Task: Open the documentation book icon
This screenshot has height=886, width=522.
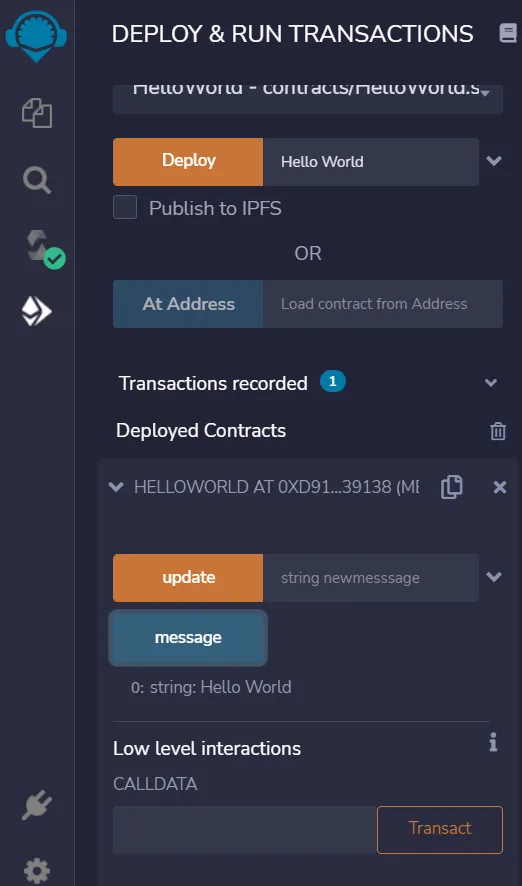Action: [x=508, y=33]
